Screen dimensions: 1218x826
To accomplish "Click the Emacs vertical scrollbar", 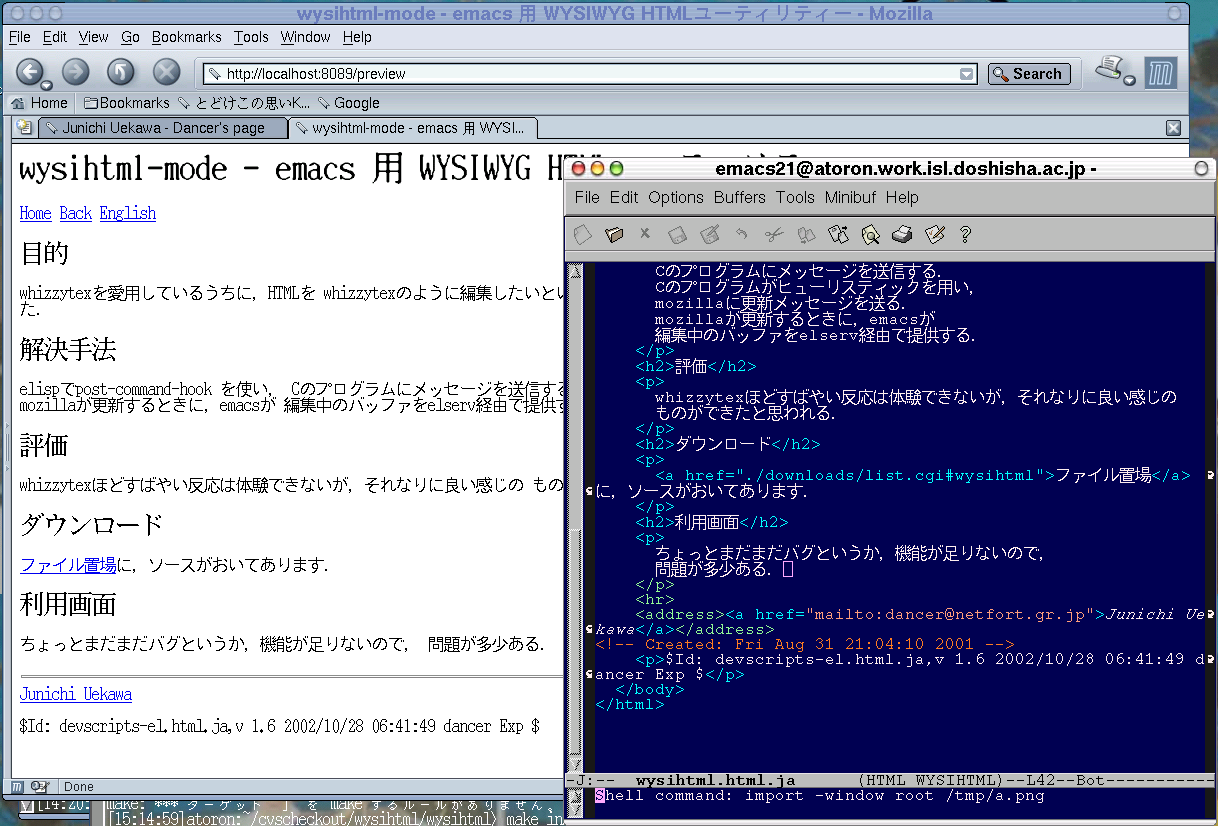I will click(575, 517).
